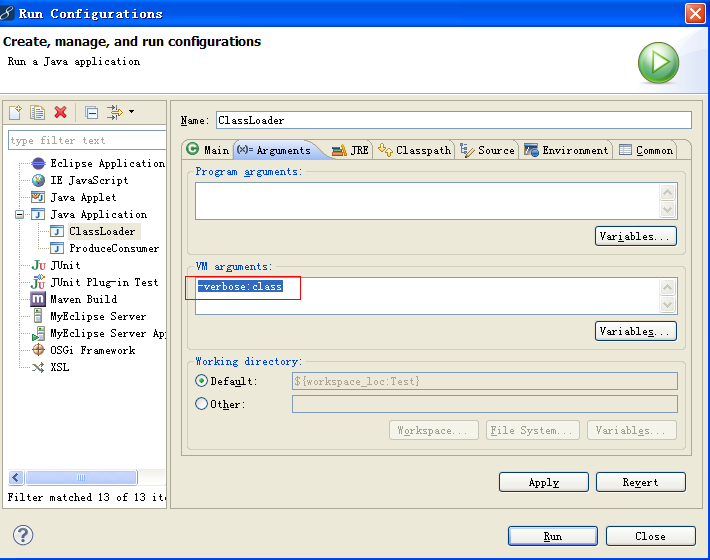This screenshot has width=710, height=560.
Task: Click the MyEclipse Server icon
Action: point(38,316)
